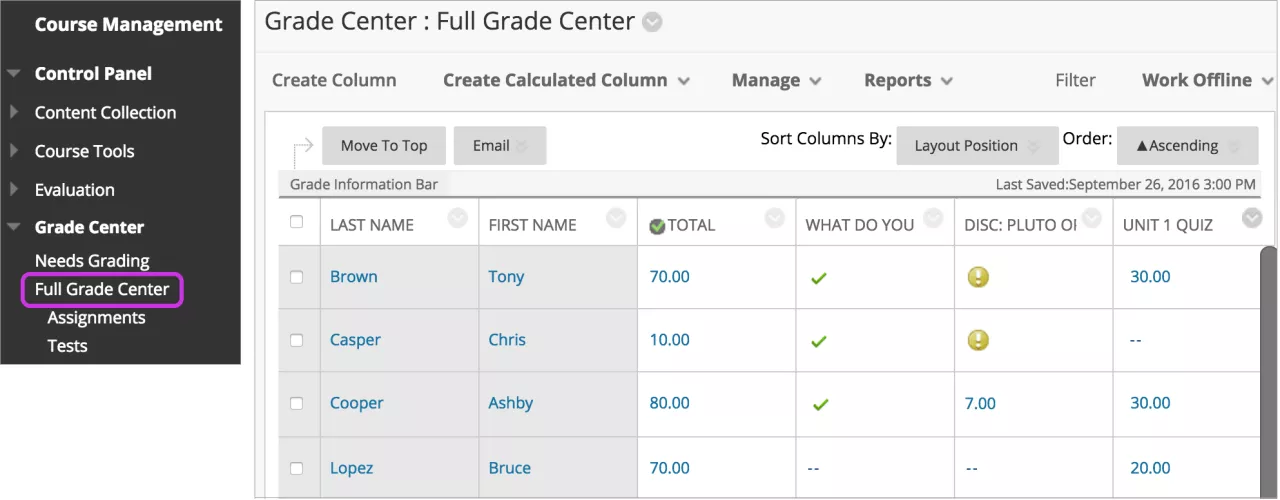Open the Reports menu
The width and height of the screenshot is (1280, 500).
point(908,81)
